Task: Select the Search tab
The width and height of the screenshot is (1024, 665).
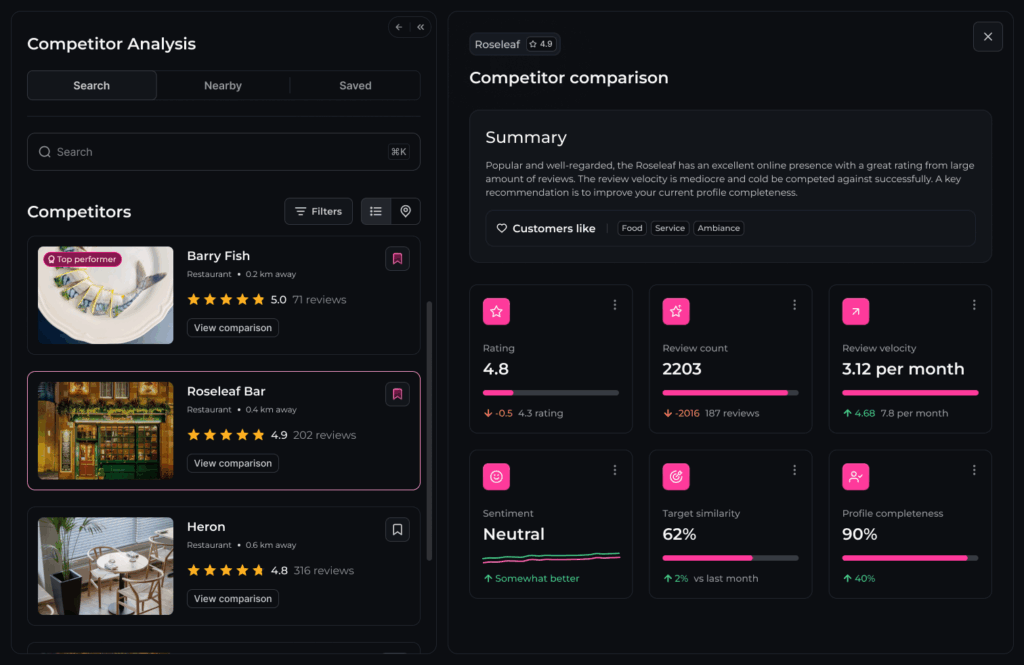Action: tap(91, 86)
